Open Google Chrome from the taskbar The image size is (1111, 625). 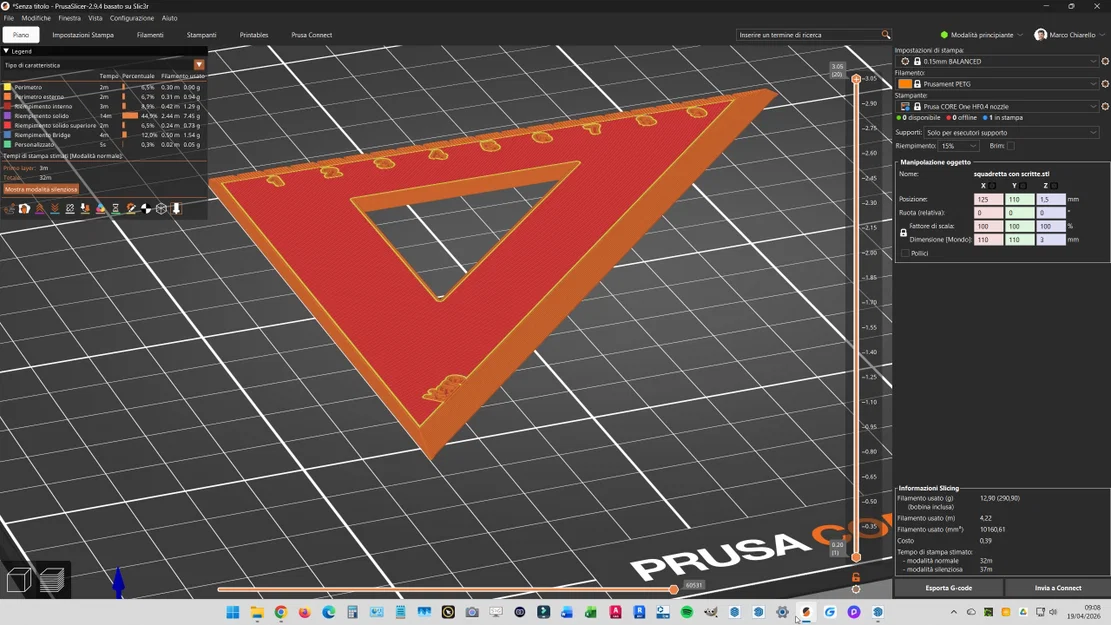point(281,612)
